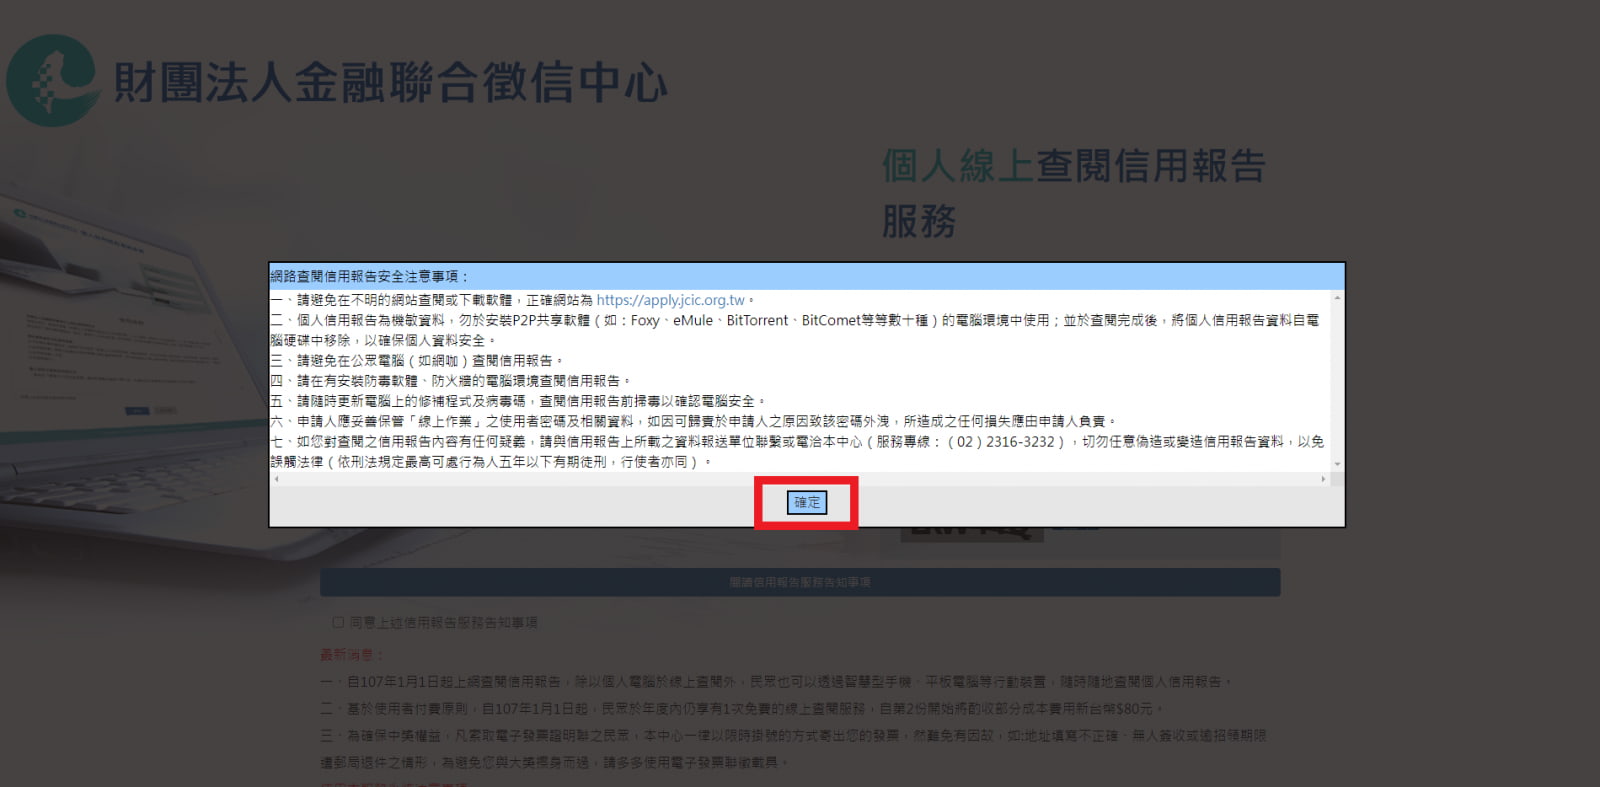The image size is (1600, 787).
Task: Select the notice line starting with 三、請避免在公眾電腦
Action: (417, 360)
